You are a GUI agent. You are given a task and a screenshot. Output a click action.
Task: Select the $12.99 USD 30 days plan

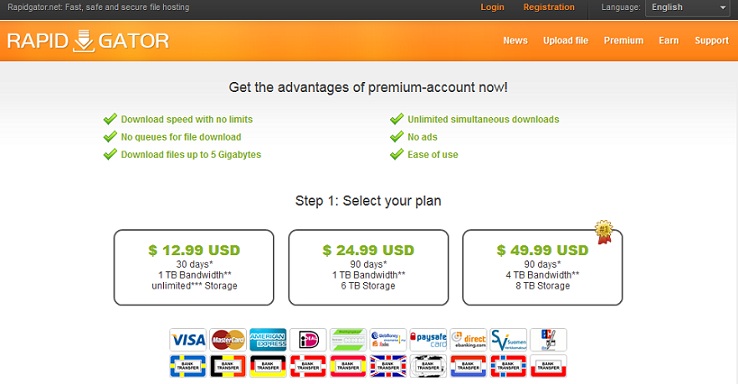[x=194, y=267]
